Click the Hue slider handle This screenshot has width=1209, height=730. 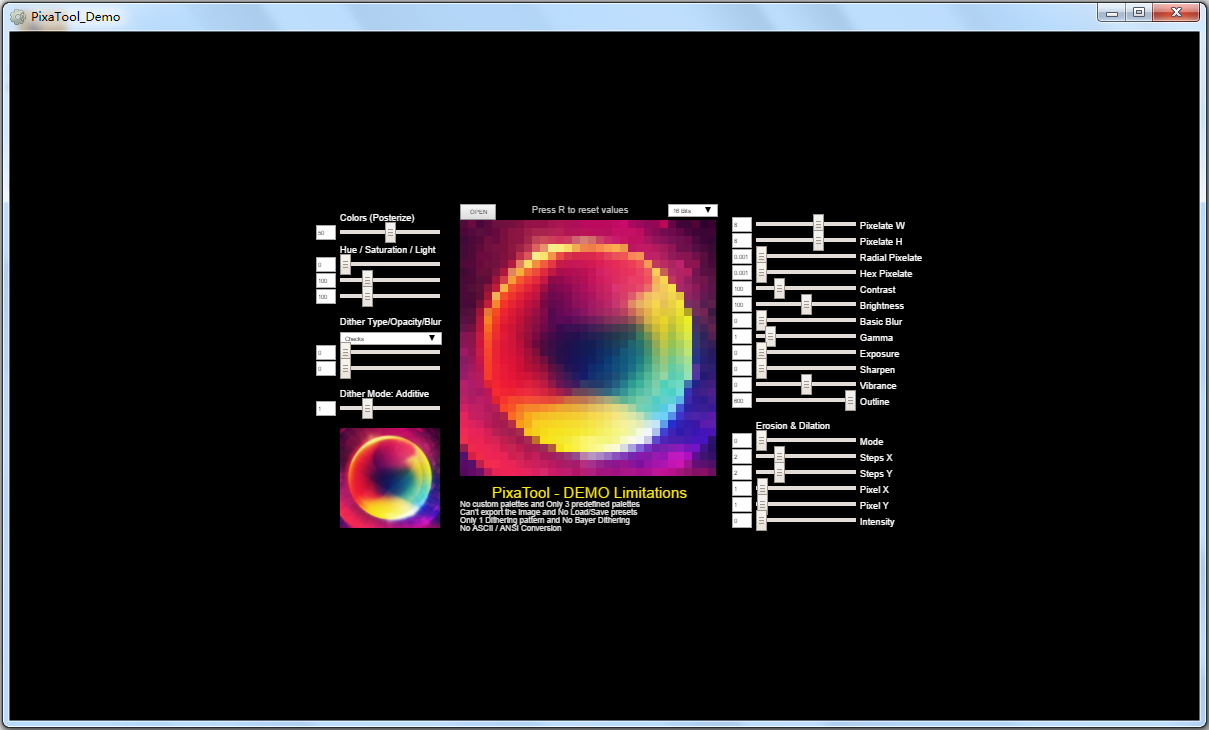tap(345, 264)
